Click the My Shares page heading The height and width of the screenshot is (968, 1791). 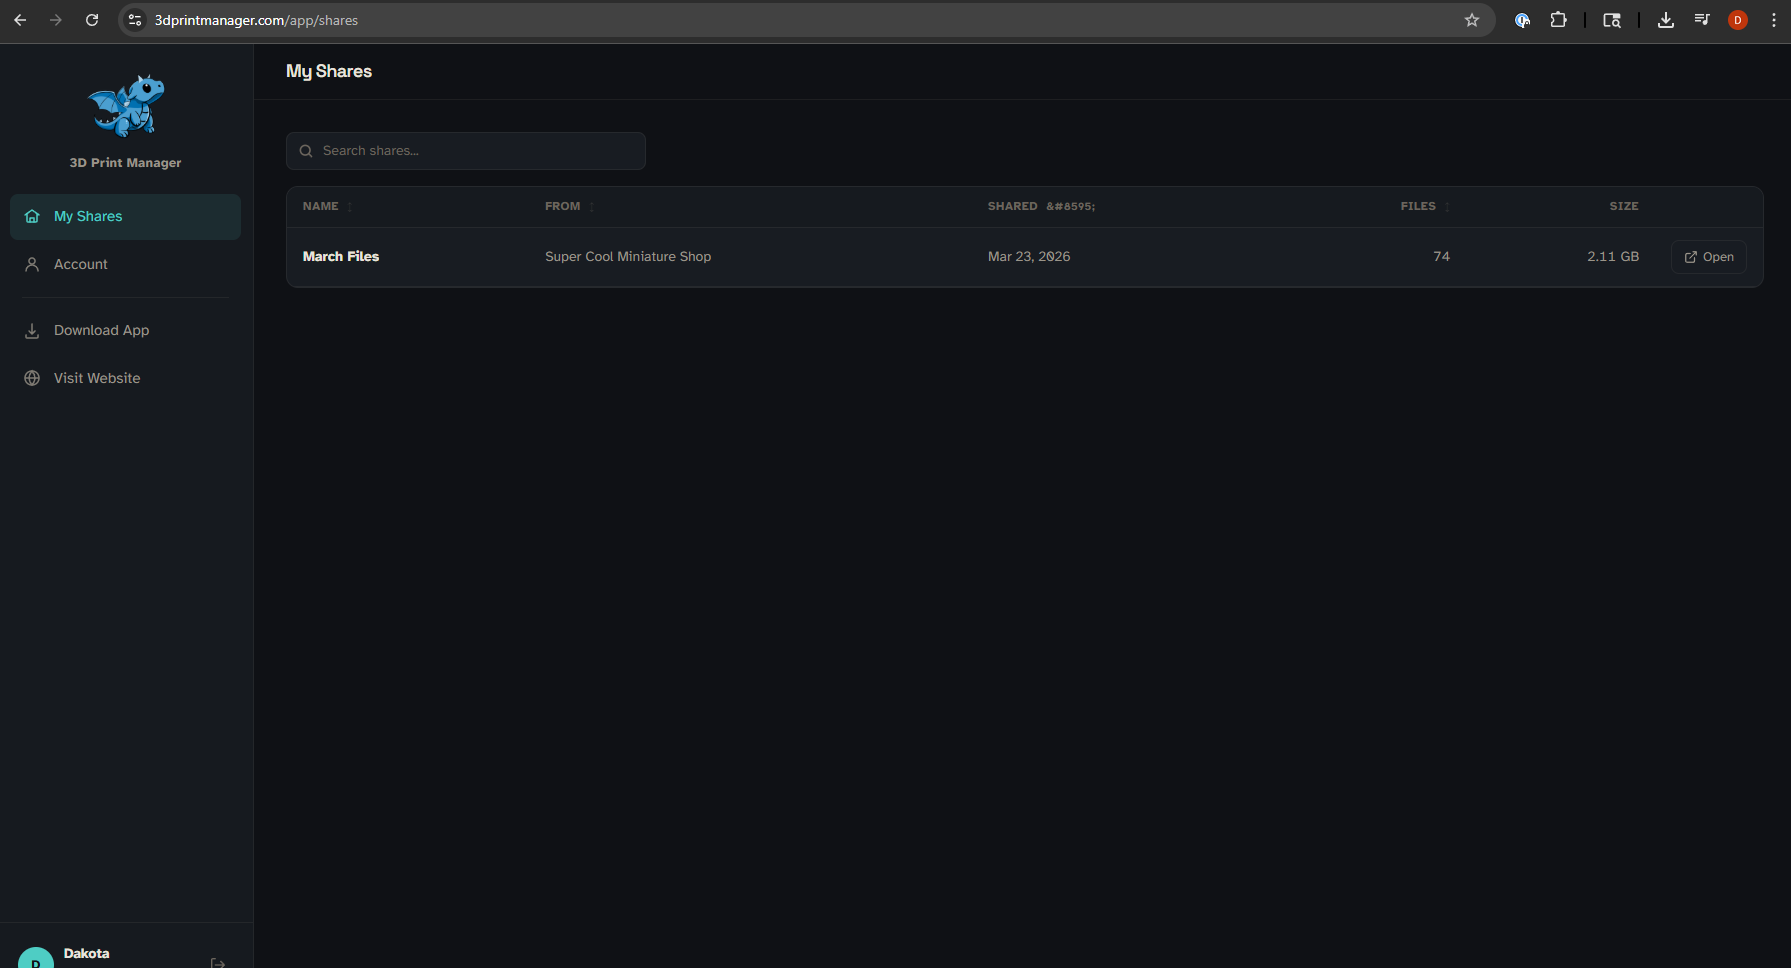tap(329, 71)
